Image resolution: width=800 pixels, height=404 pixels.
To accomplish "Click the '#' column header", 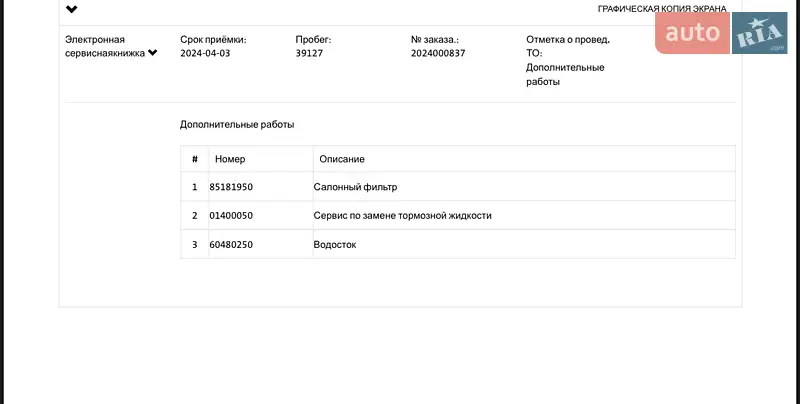I will pyautogui.click(x=194, y=159).
